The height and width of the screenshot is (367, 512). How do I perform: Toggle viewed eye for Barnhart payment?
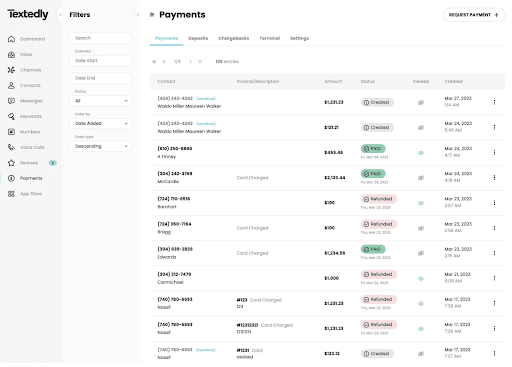tap(421, 203)
